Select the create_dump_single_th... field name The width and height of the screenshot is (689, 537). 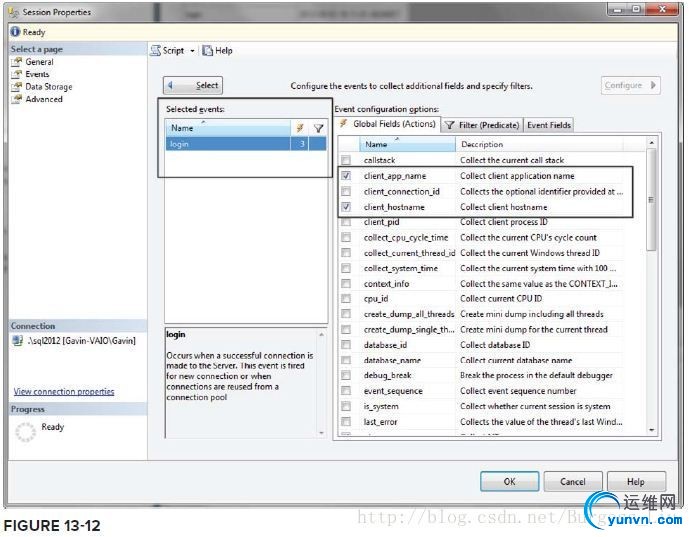409,330
